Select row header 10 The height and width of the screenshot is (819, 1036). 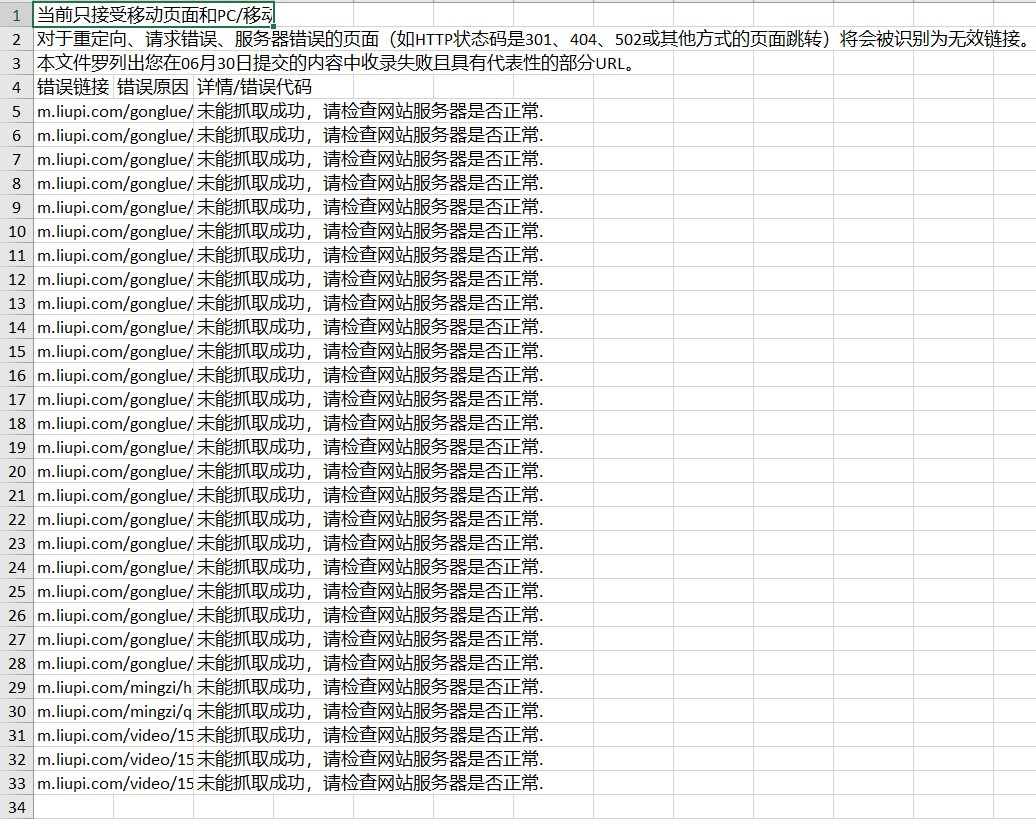point(17,231)
